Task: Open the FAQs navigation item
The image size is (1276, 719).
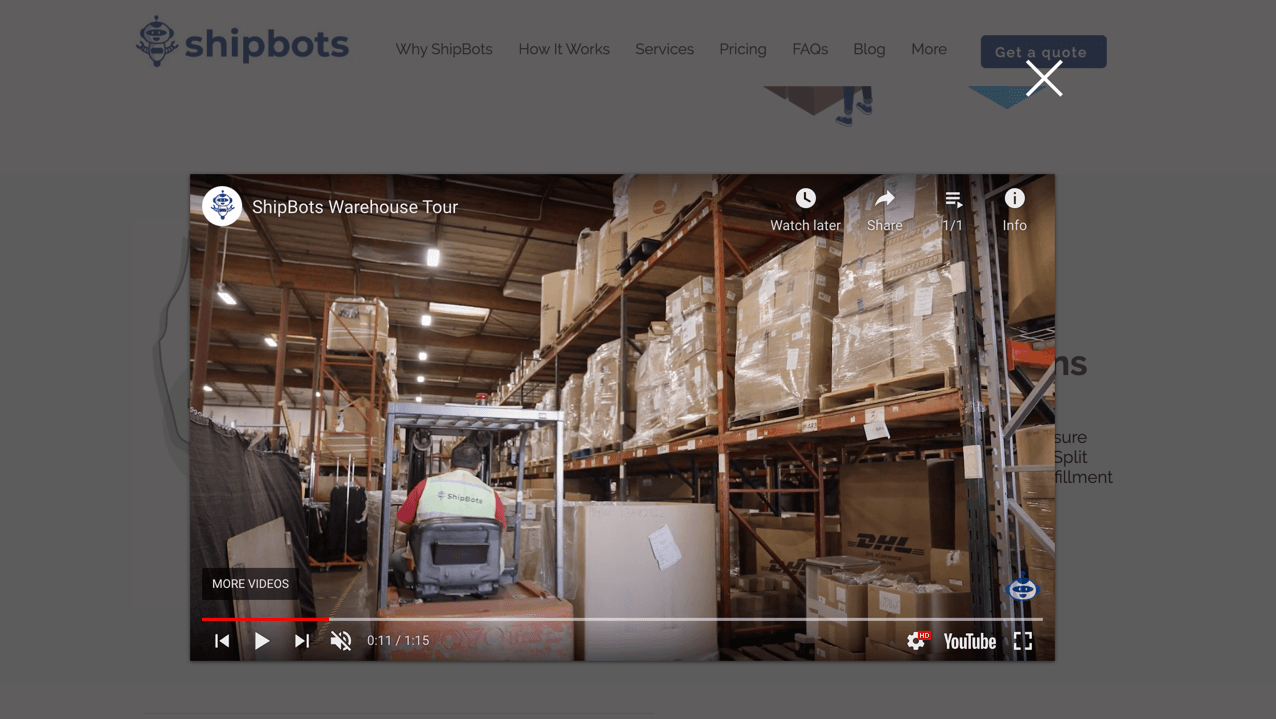Action: (810, 49)
